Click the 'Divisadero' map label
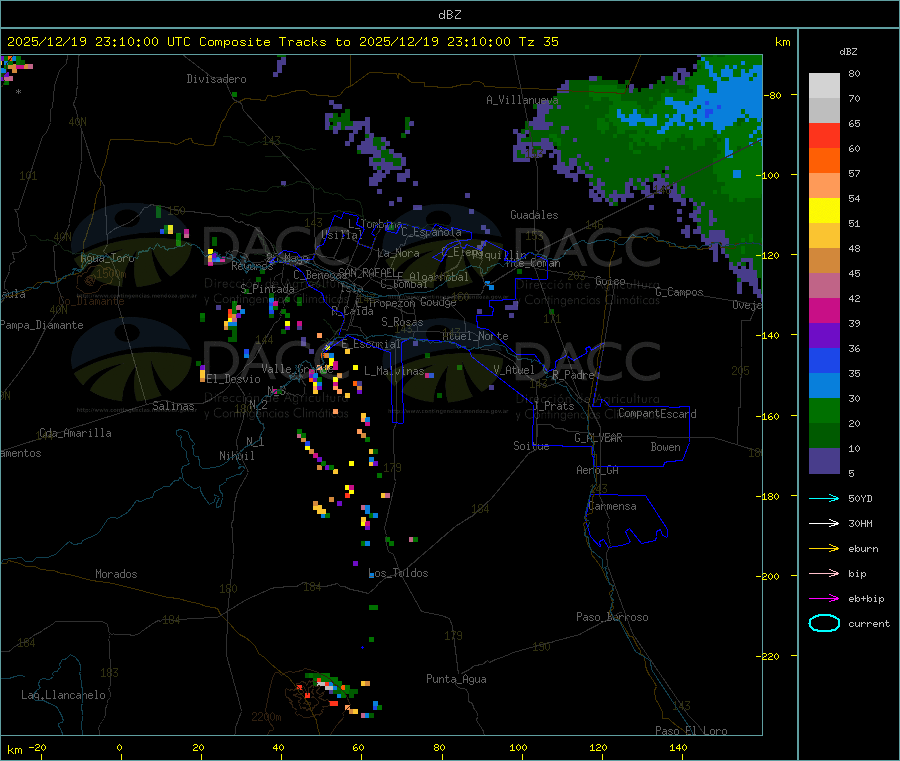 tap(216, 79)
